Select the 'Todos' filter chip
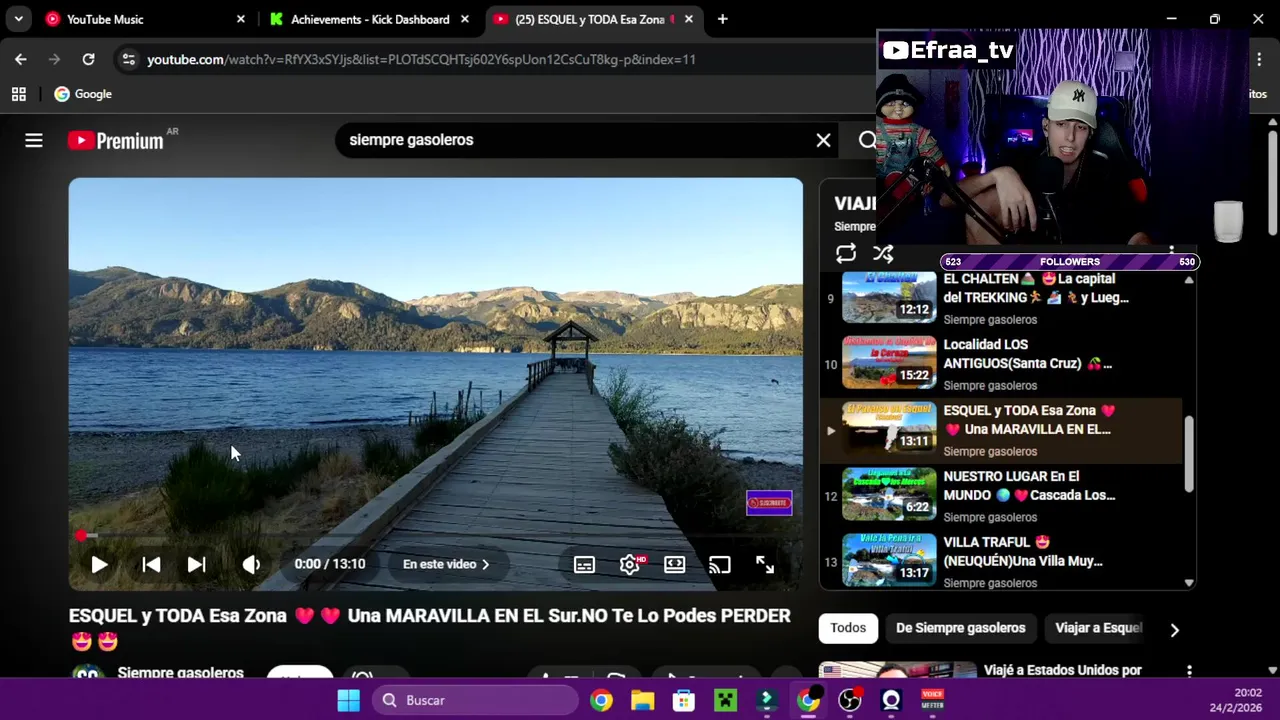The height and width of the screenshot is (720, 1280). click(848, 628)
